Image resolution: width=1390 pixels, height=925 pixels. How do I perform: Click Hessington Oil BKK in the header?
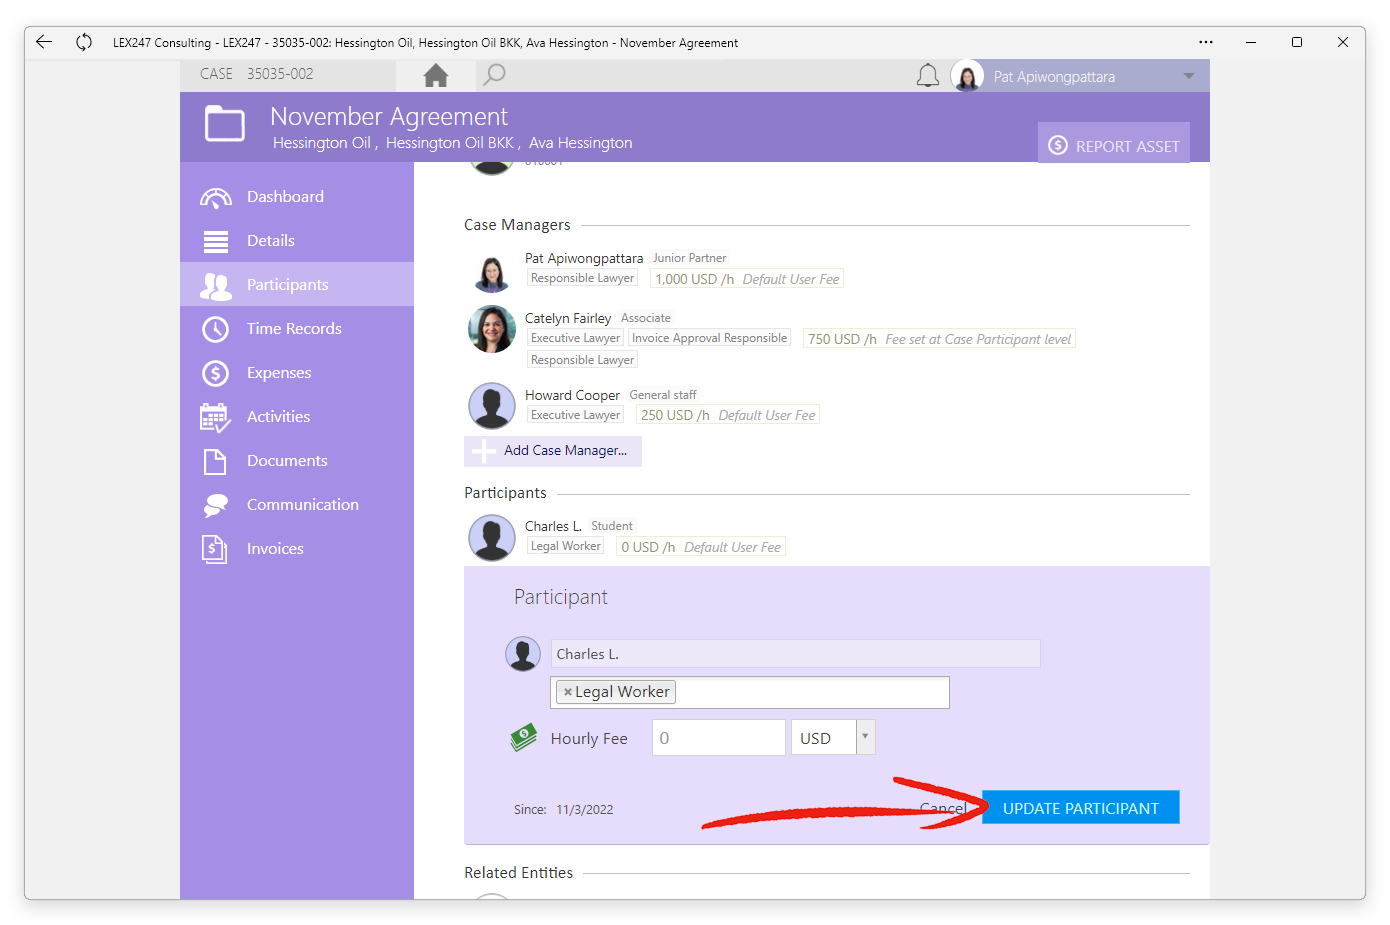tap(450, 143)
